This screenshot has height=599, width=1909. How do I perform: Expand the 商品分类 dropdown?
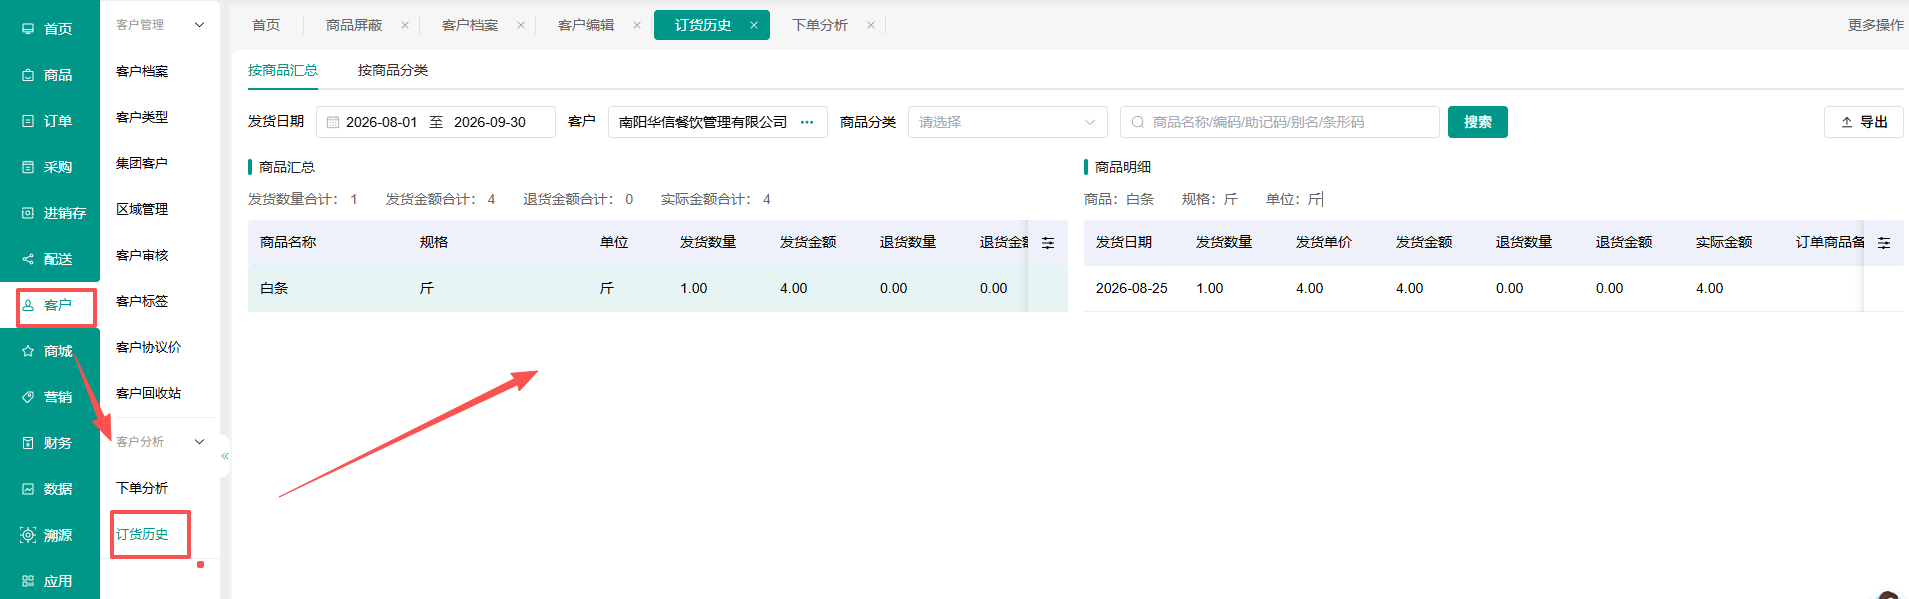tap(1007, 122)
